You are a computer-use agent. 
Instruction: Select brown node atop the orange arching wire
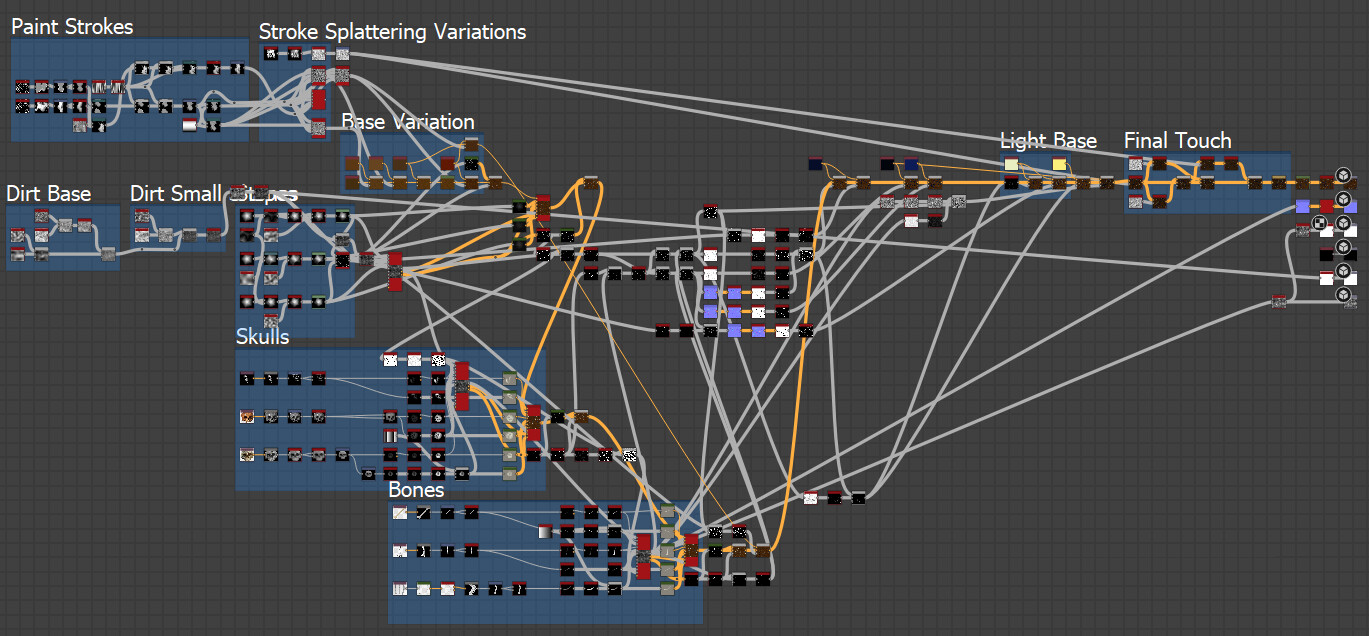click(591, 182)
